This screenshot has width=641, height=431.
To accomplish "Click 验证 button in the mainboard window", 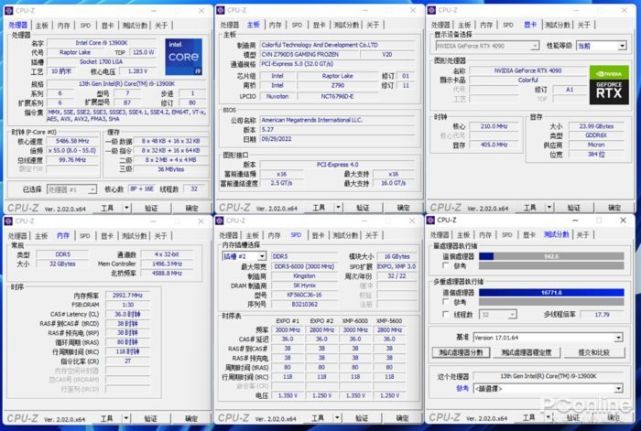I will pyautogui.click(x=363, y=207).
